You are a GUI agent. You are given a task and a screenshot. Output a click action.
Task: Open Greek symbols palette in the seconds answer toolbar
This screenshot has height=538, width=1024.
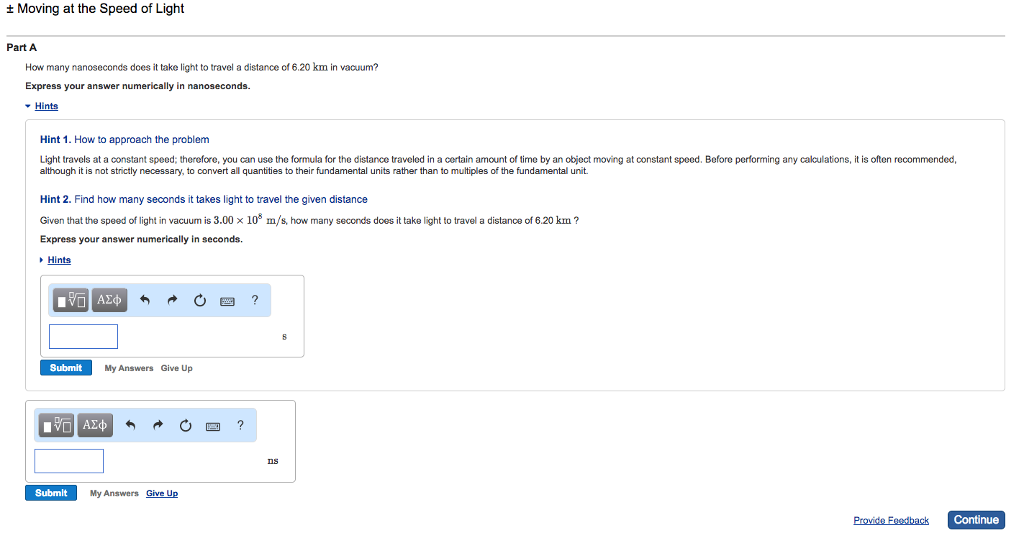click(x=109, y=299)
